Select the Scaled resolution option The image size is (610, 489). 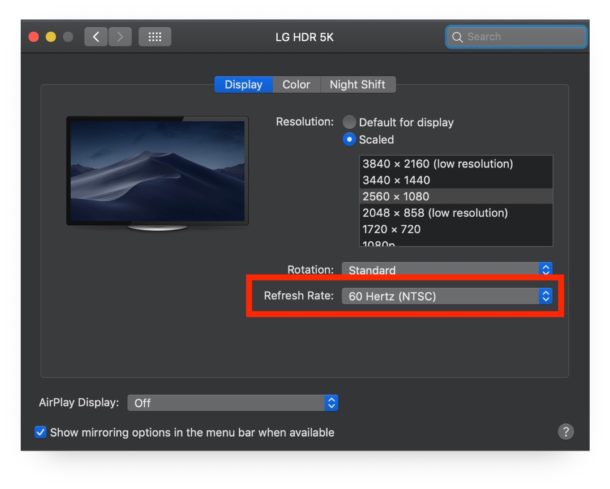tap(349, 140)
